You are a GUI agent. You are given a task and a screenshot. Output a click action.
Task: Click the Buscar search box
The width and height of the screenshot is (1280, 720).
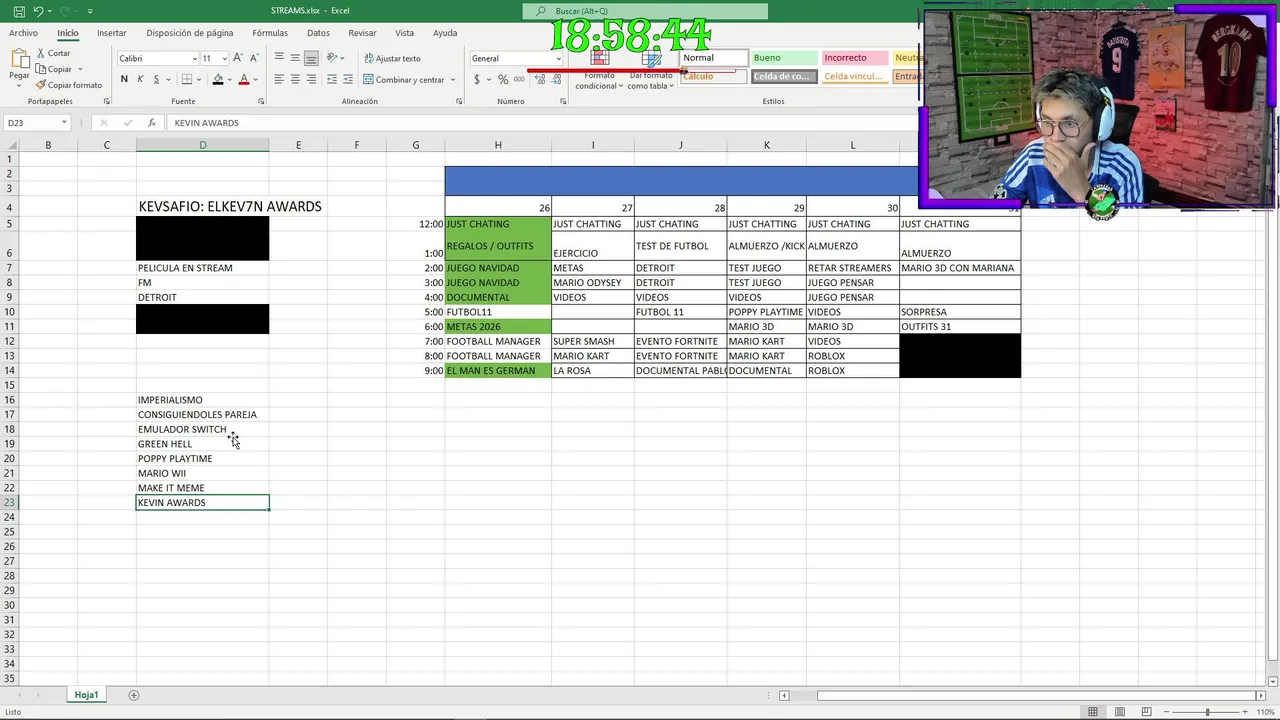[645, 11]
